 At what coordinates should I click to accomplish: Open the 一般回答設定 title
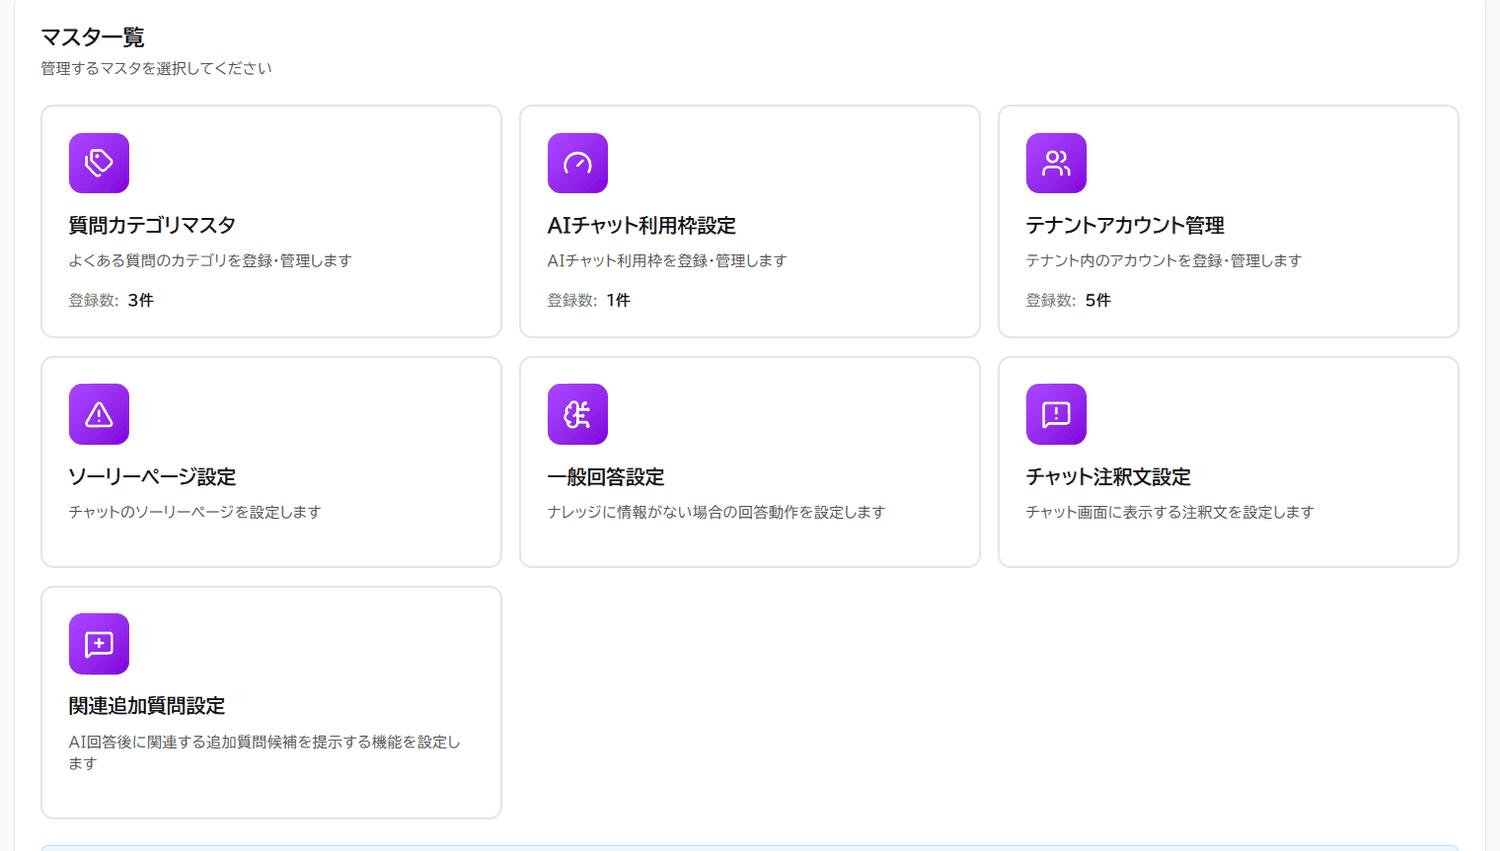click(606, 476)
